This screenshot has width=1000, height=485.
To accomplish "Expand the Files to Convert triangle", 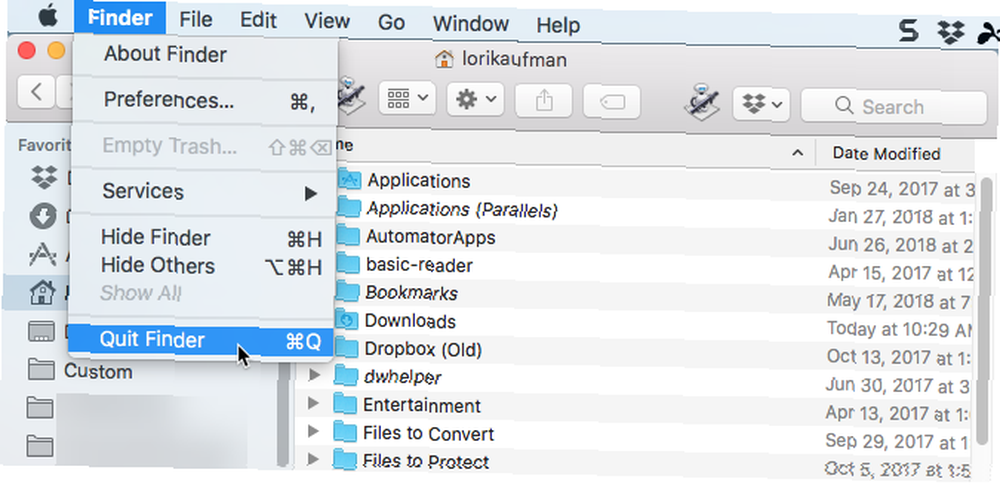I will pyautogui.click(x=312, y=431).
